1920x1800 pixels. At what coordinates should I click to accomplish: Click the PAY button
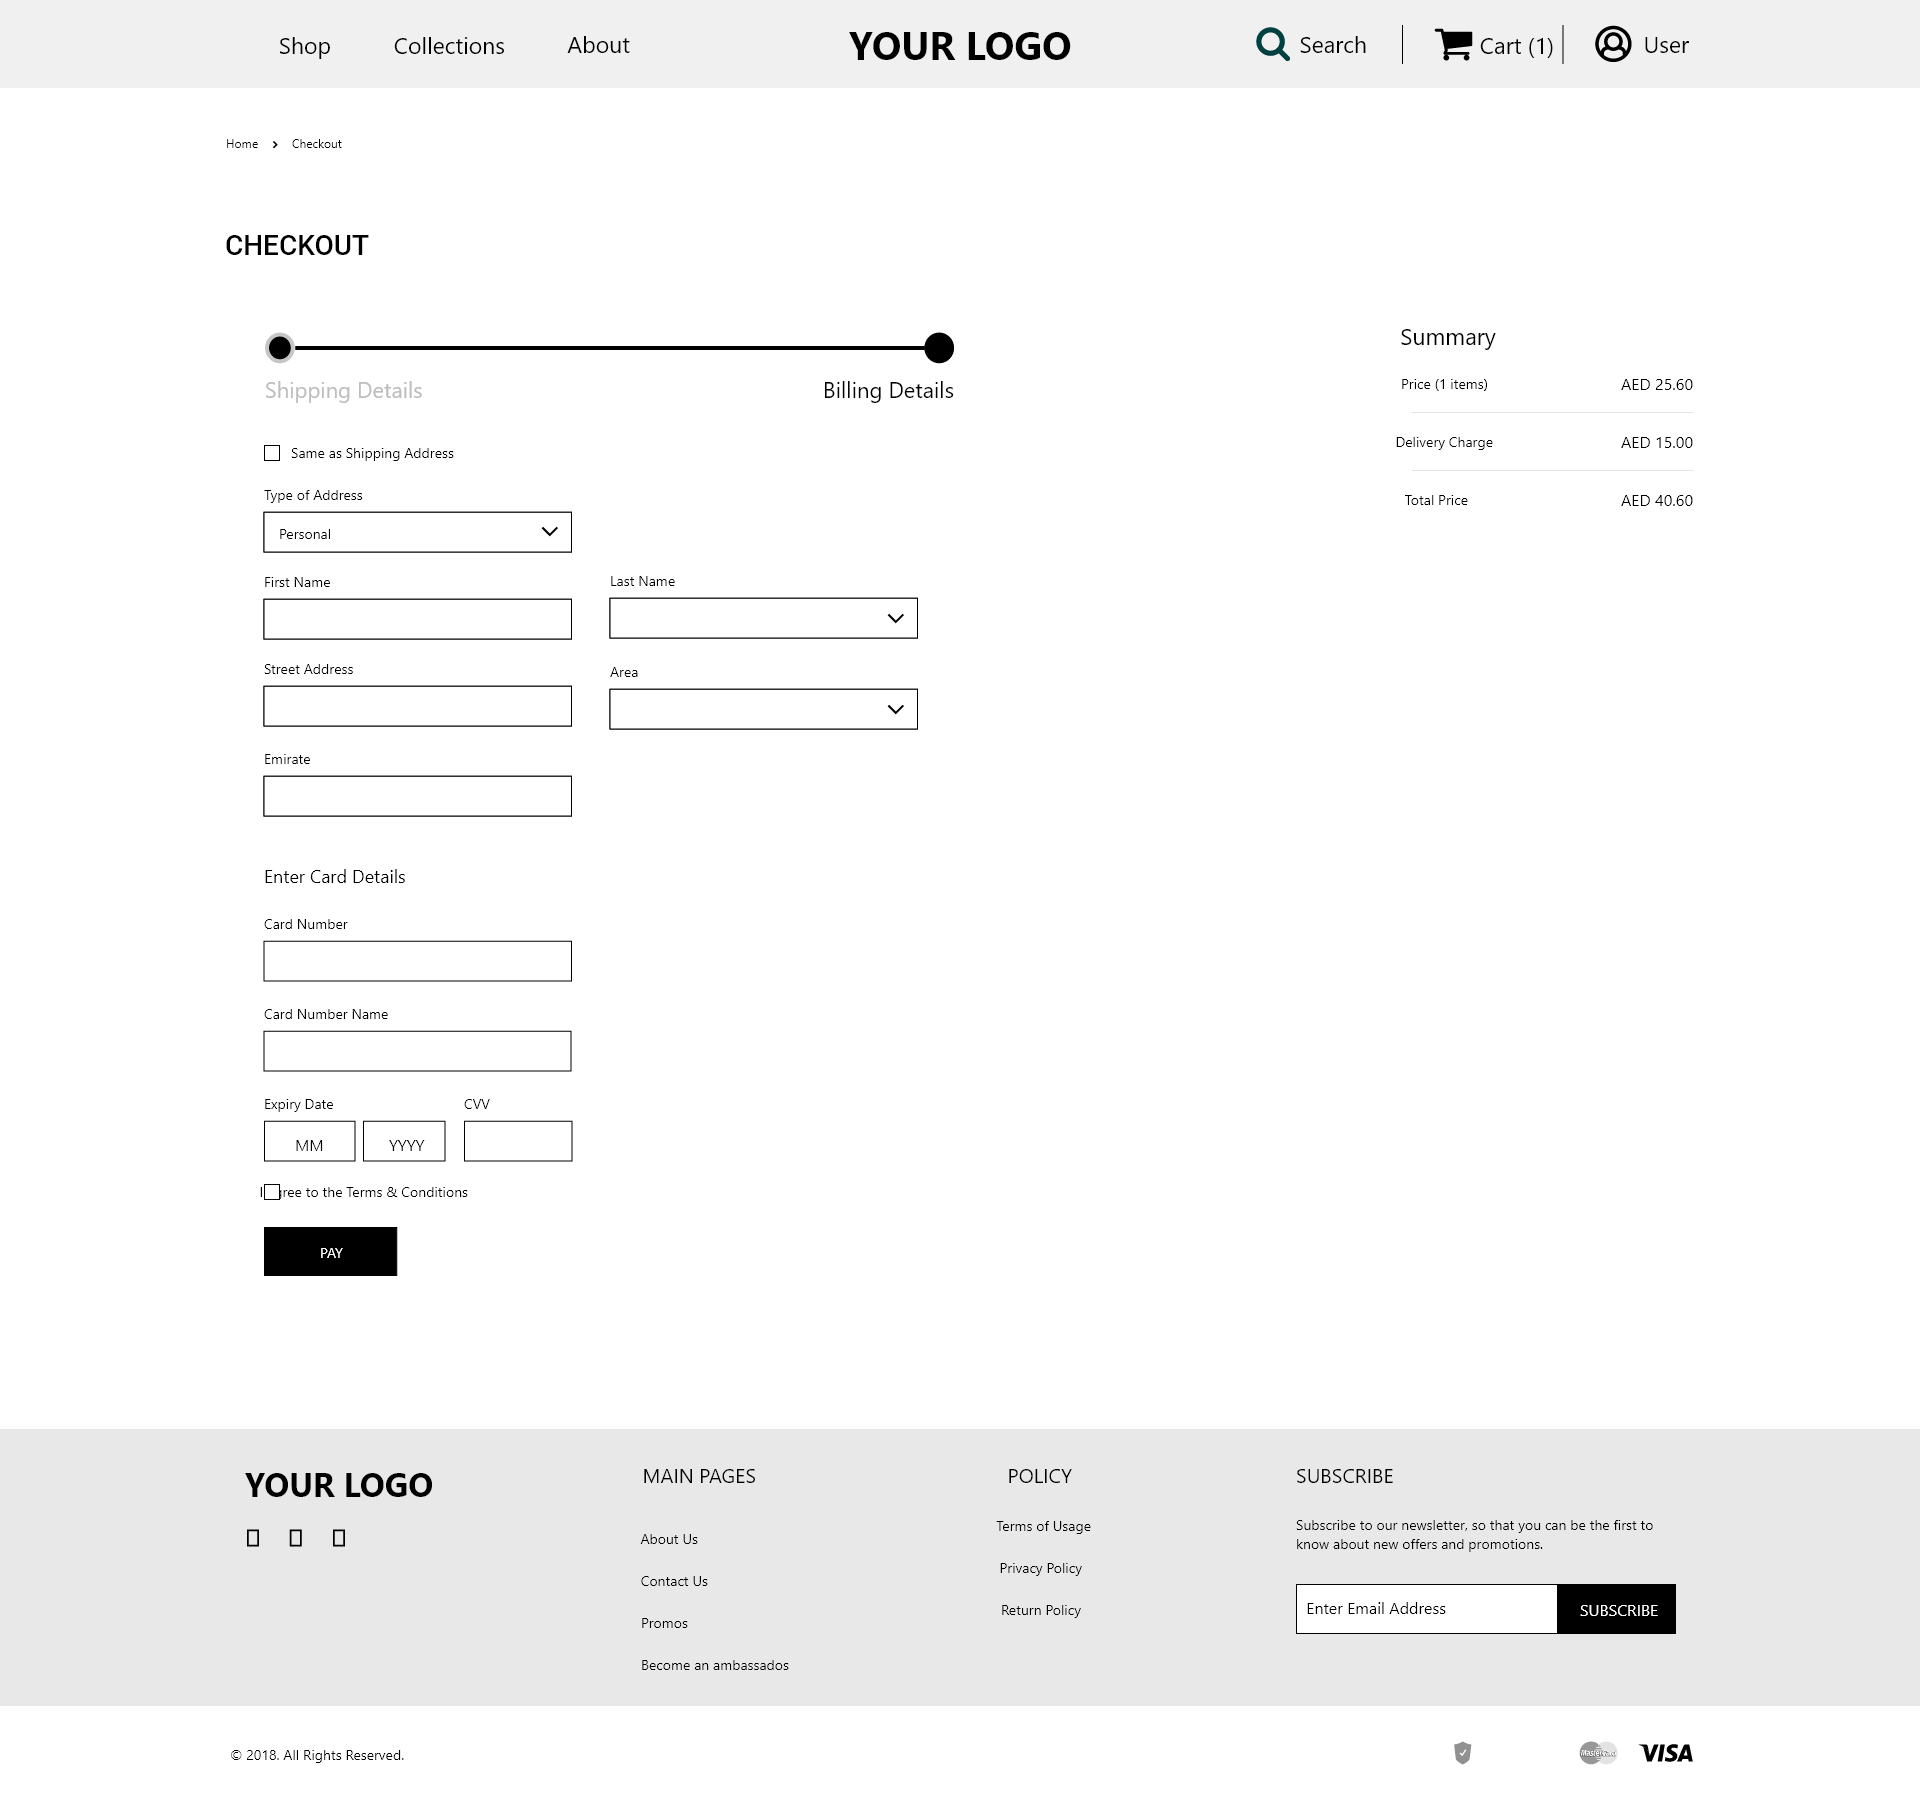click(x=330, y=1251)
